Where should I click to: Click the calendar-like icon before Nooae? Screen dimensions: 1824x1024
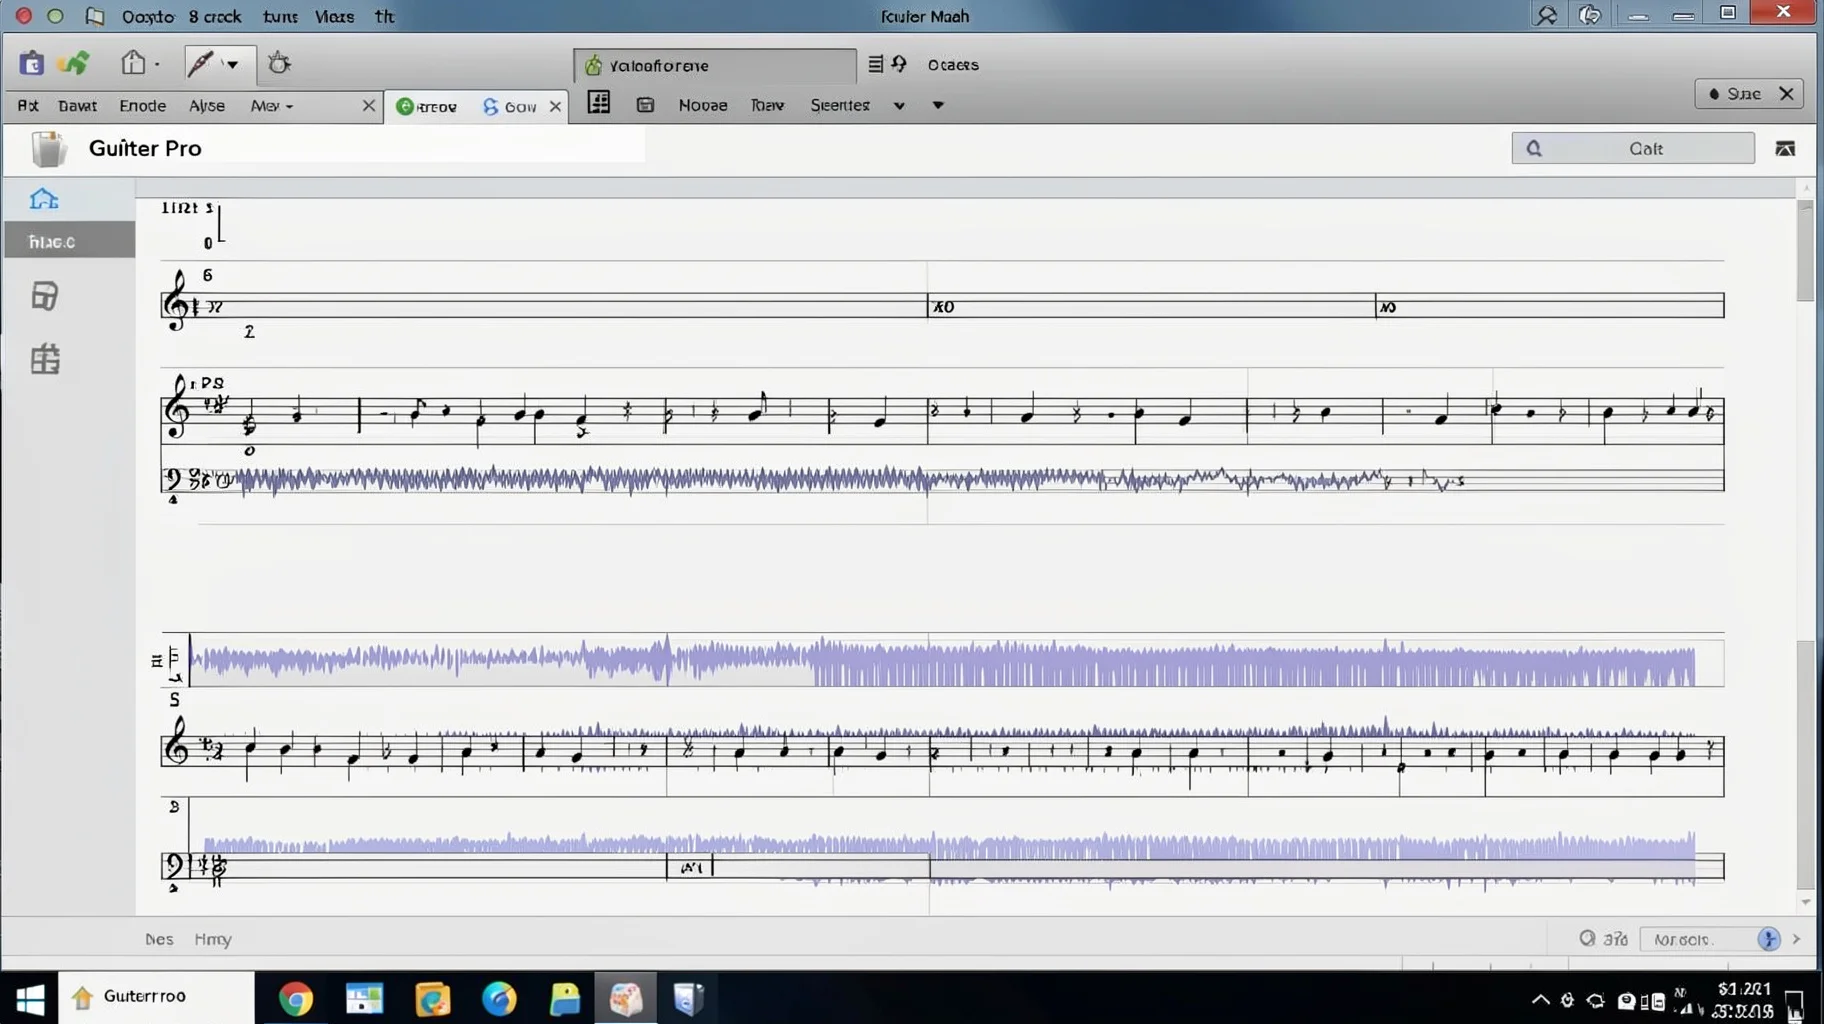click(645, 104)
